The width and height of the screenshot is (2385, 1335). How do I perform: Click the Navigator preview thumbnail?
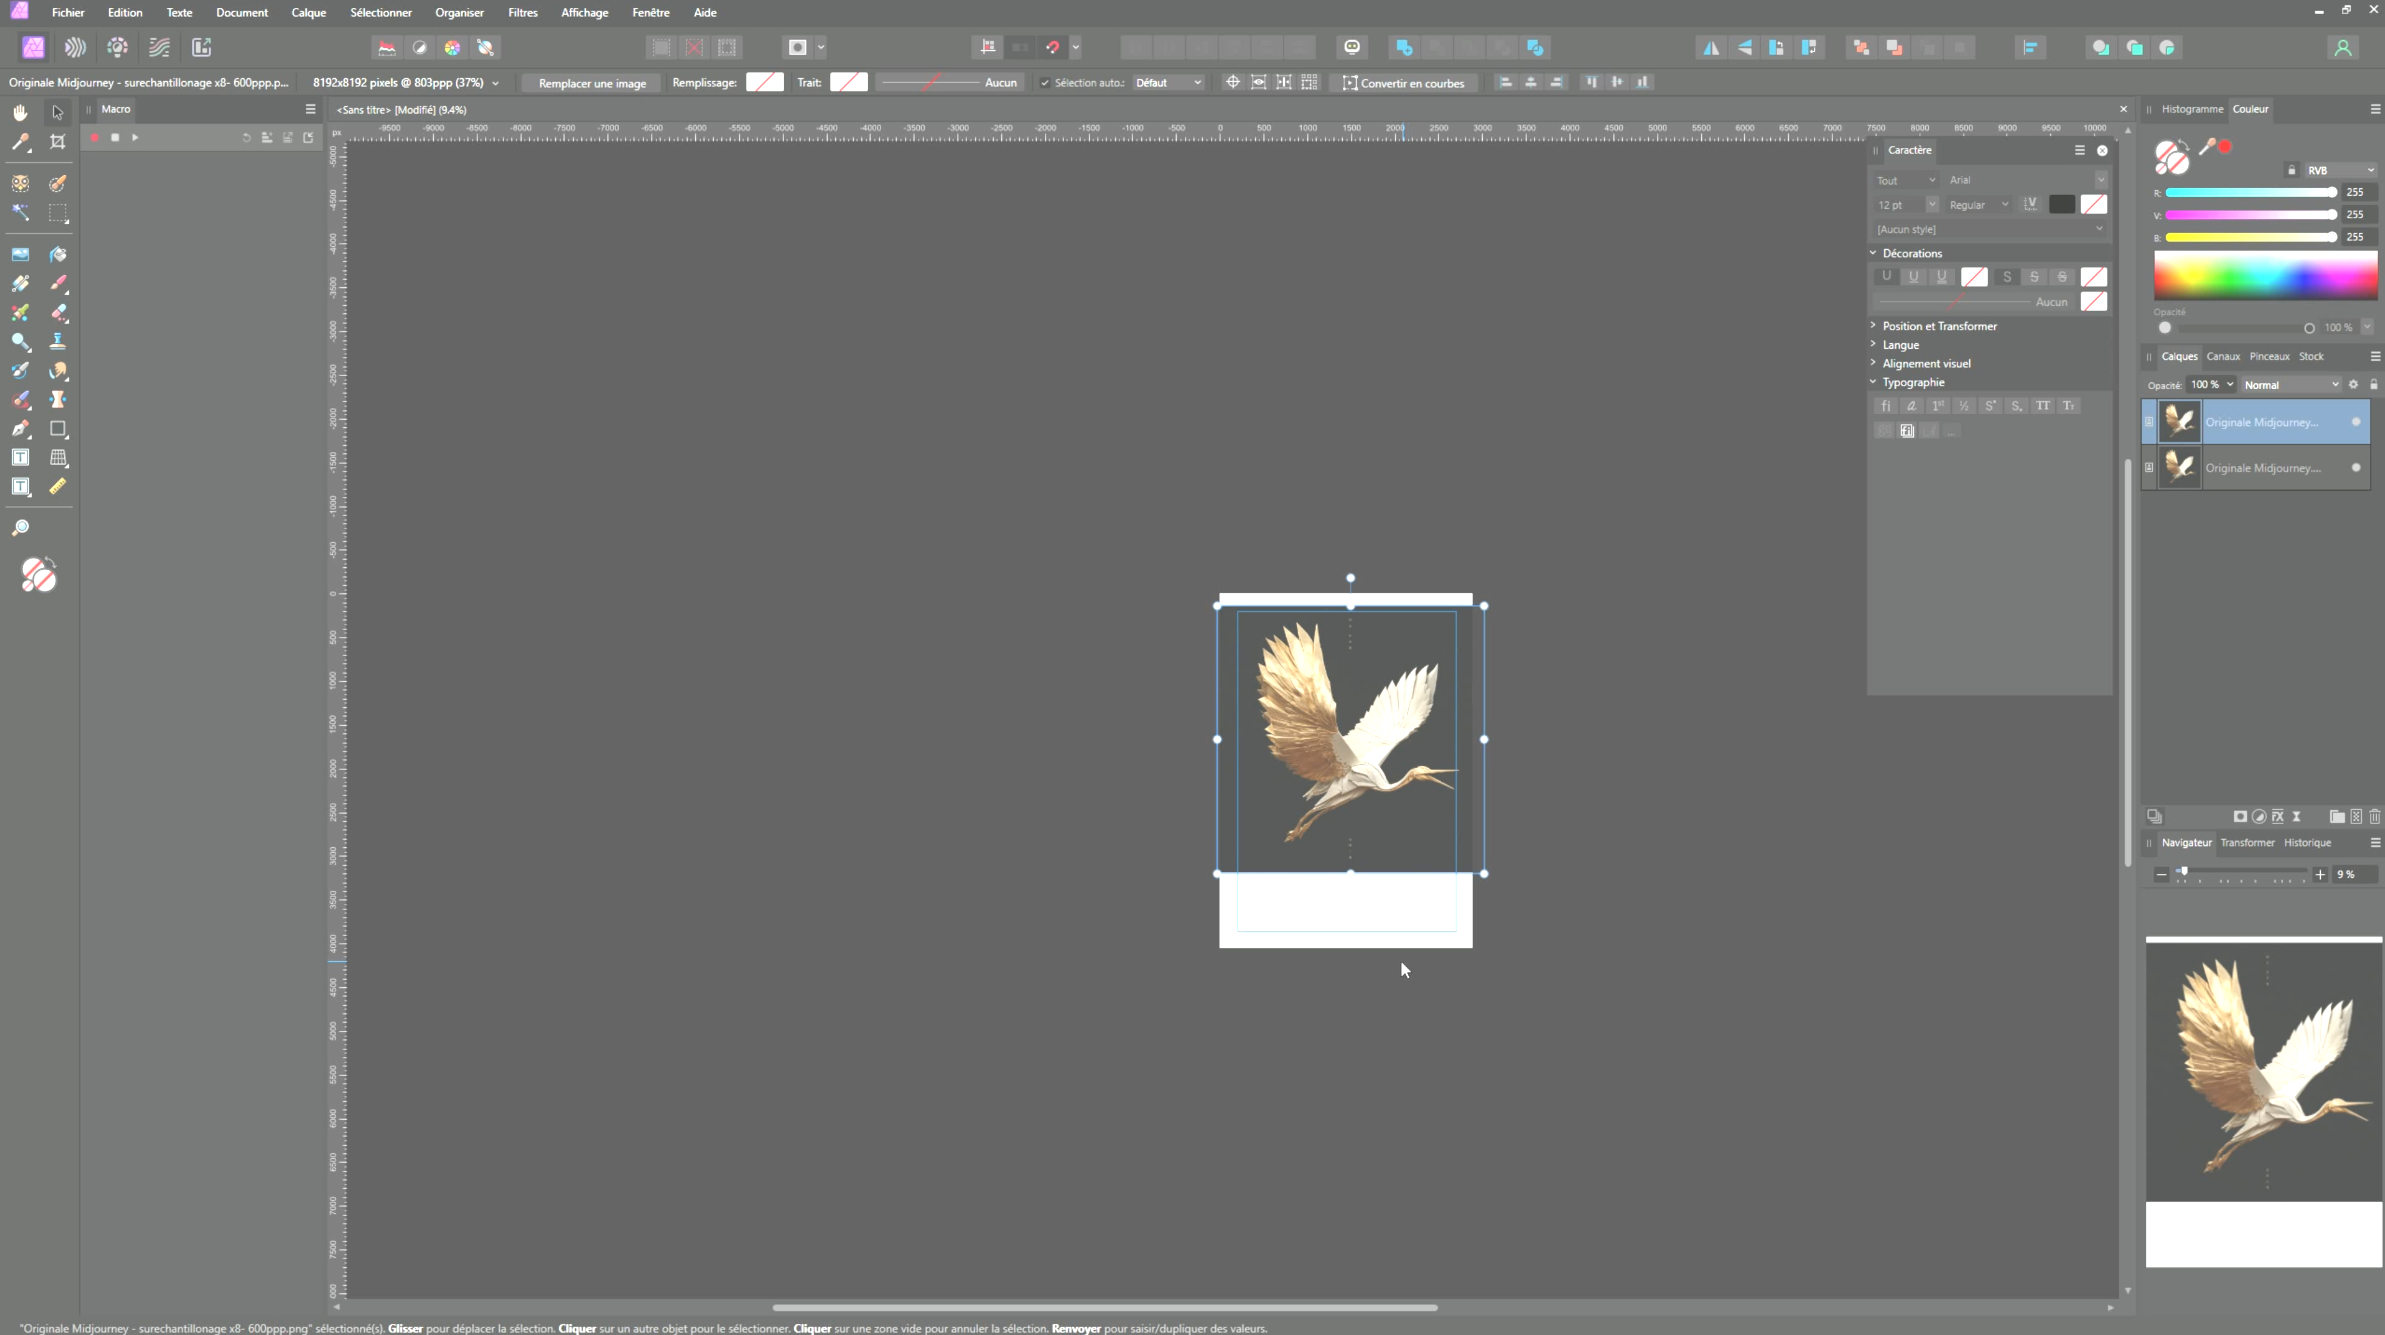pyautogui.click(x=2263, y=1102)
